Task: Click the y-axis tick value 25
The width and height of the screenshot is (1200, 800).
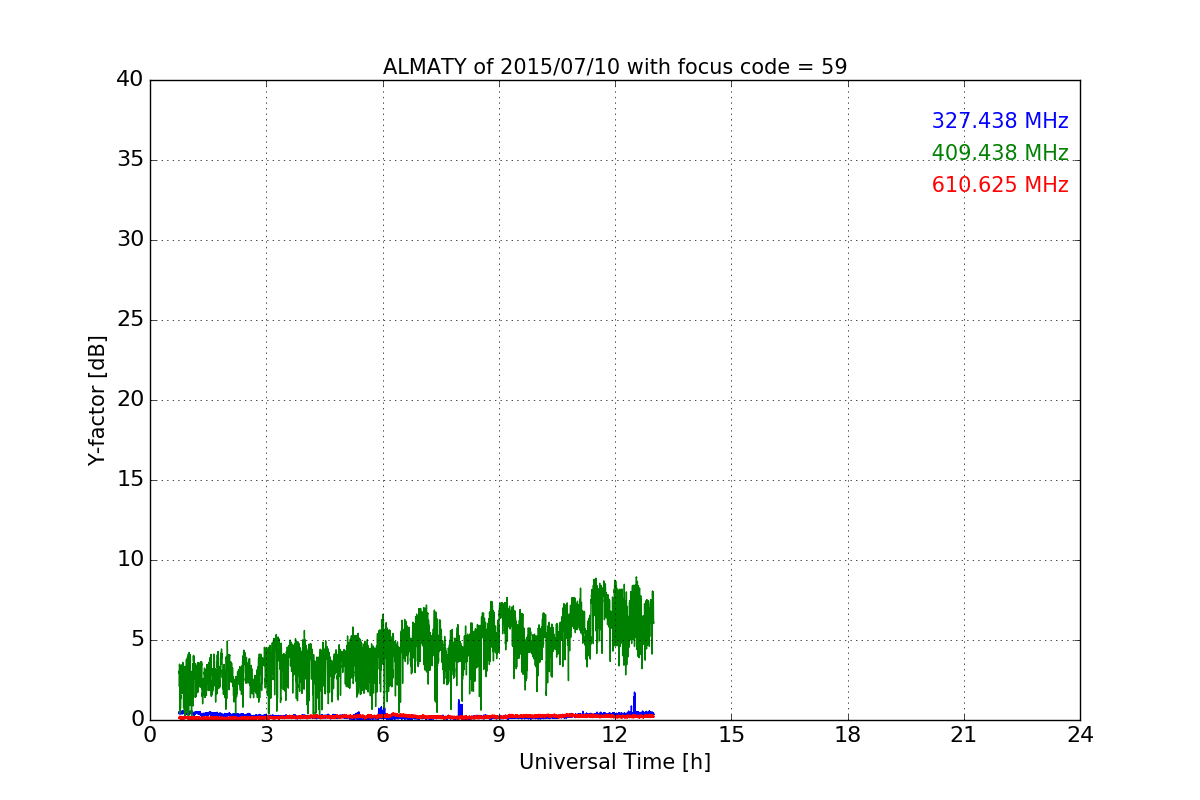Action: click(x=130, y=320)
